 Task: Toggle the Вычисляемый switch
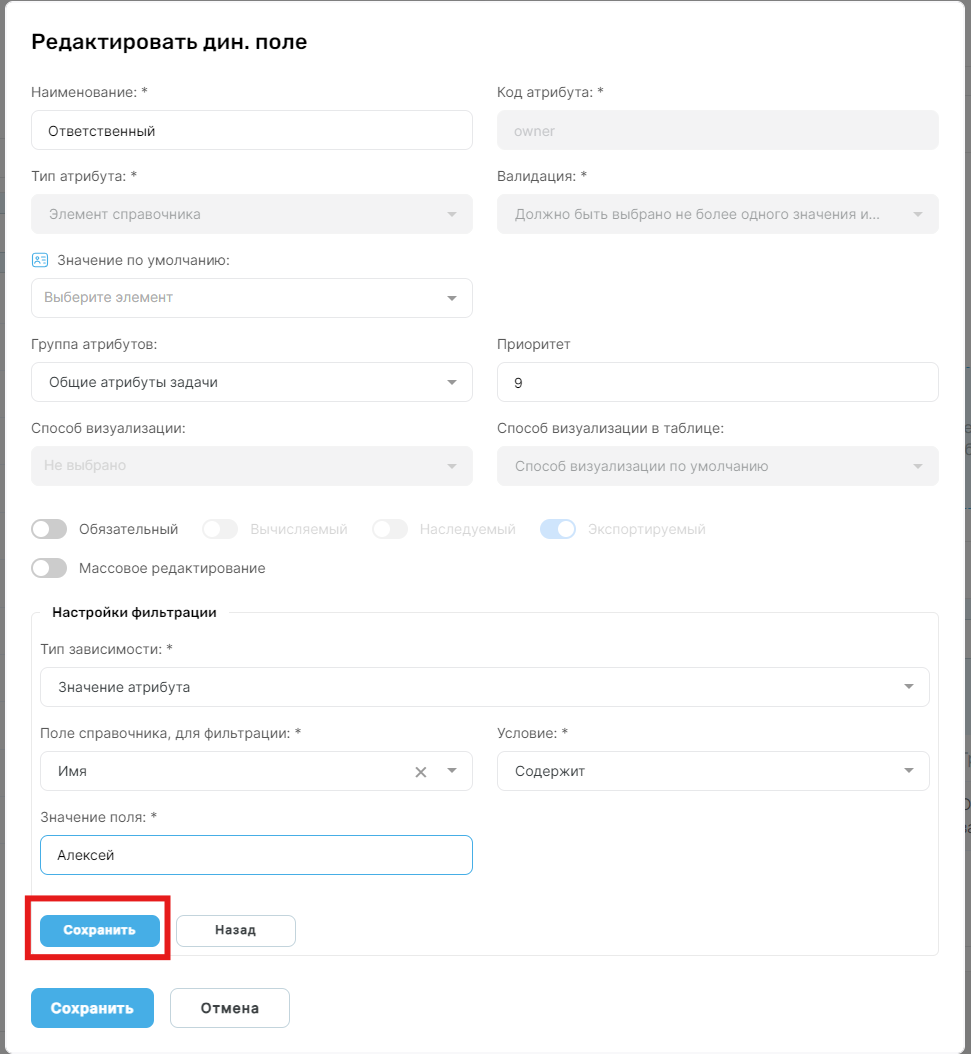pos(220,529)
